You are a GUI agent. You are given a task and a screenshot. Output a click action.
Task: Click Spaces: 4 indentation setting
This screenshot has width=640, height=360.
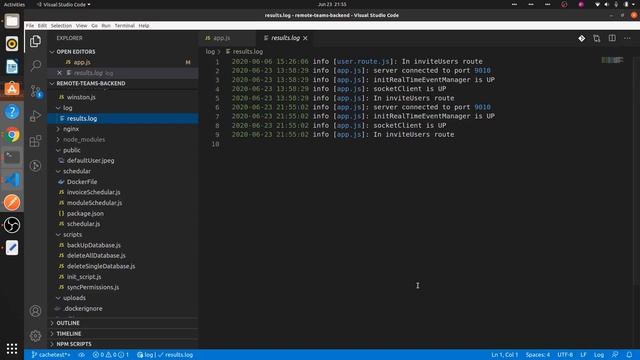click(x=538, y=355)
